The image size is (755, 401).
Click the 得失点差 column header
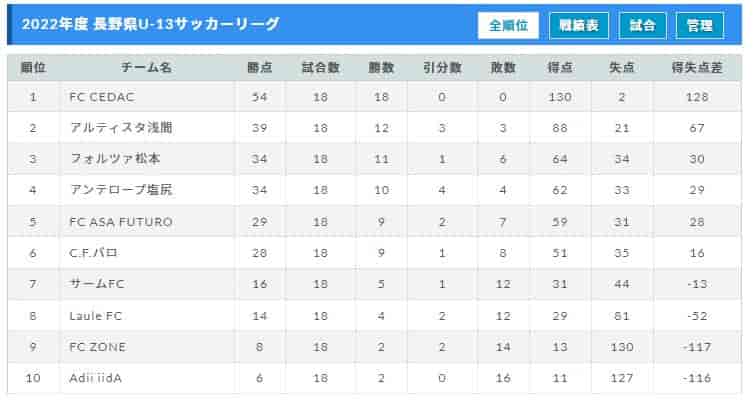tap(697, 68)
